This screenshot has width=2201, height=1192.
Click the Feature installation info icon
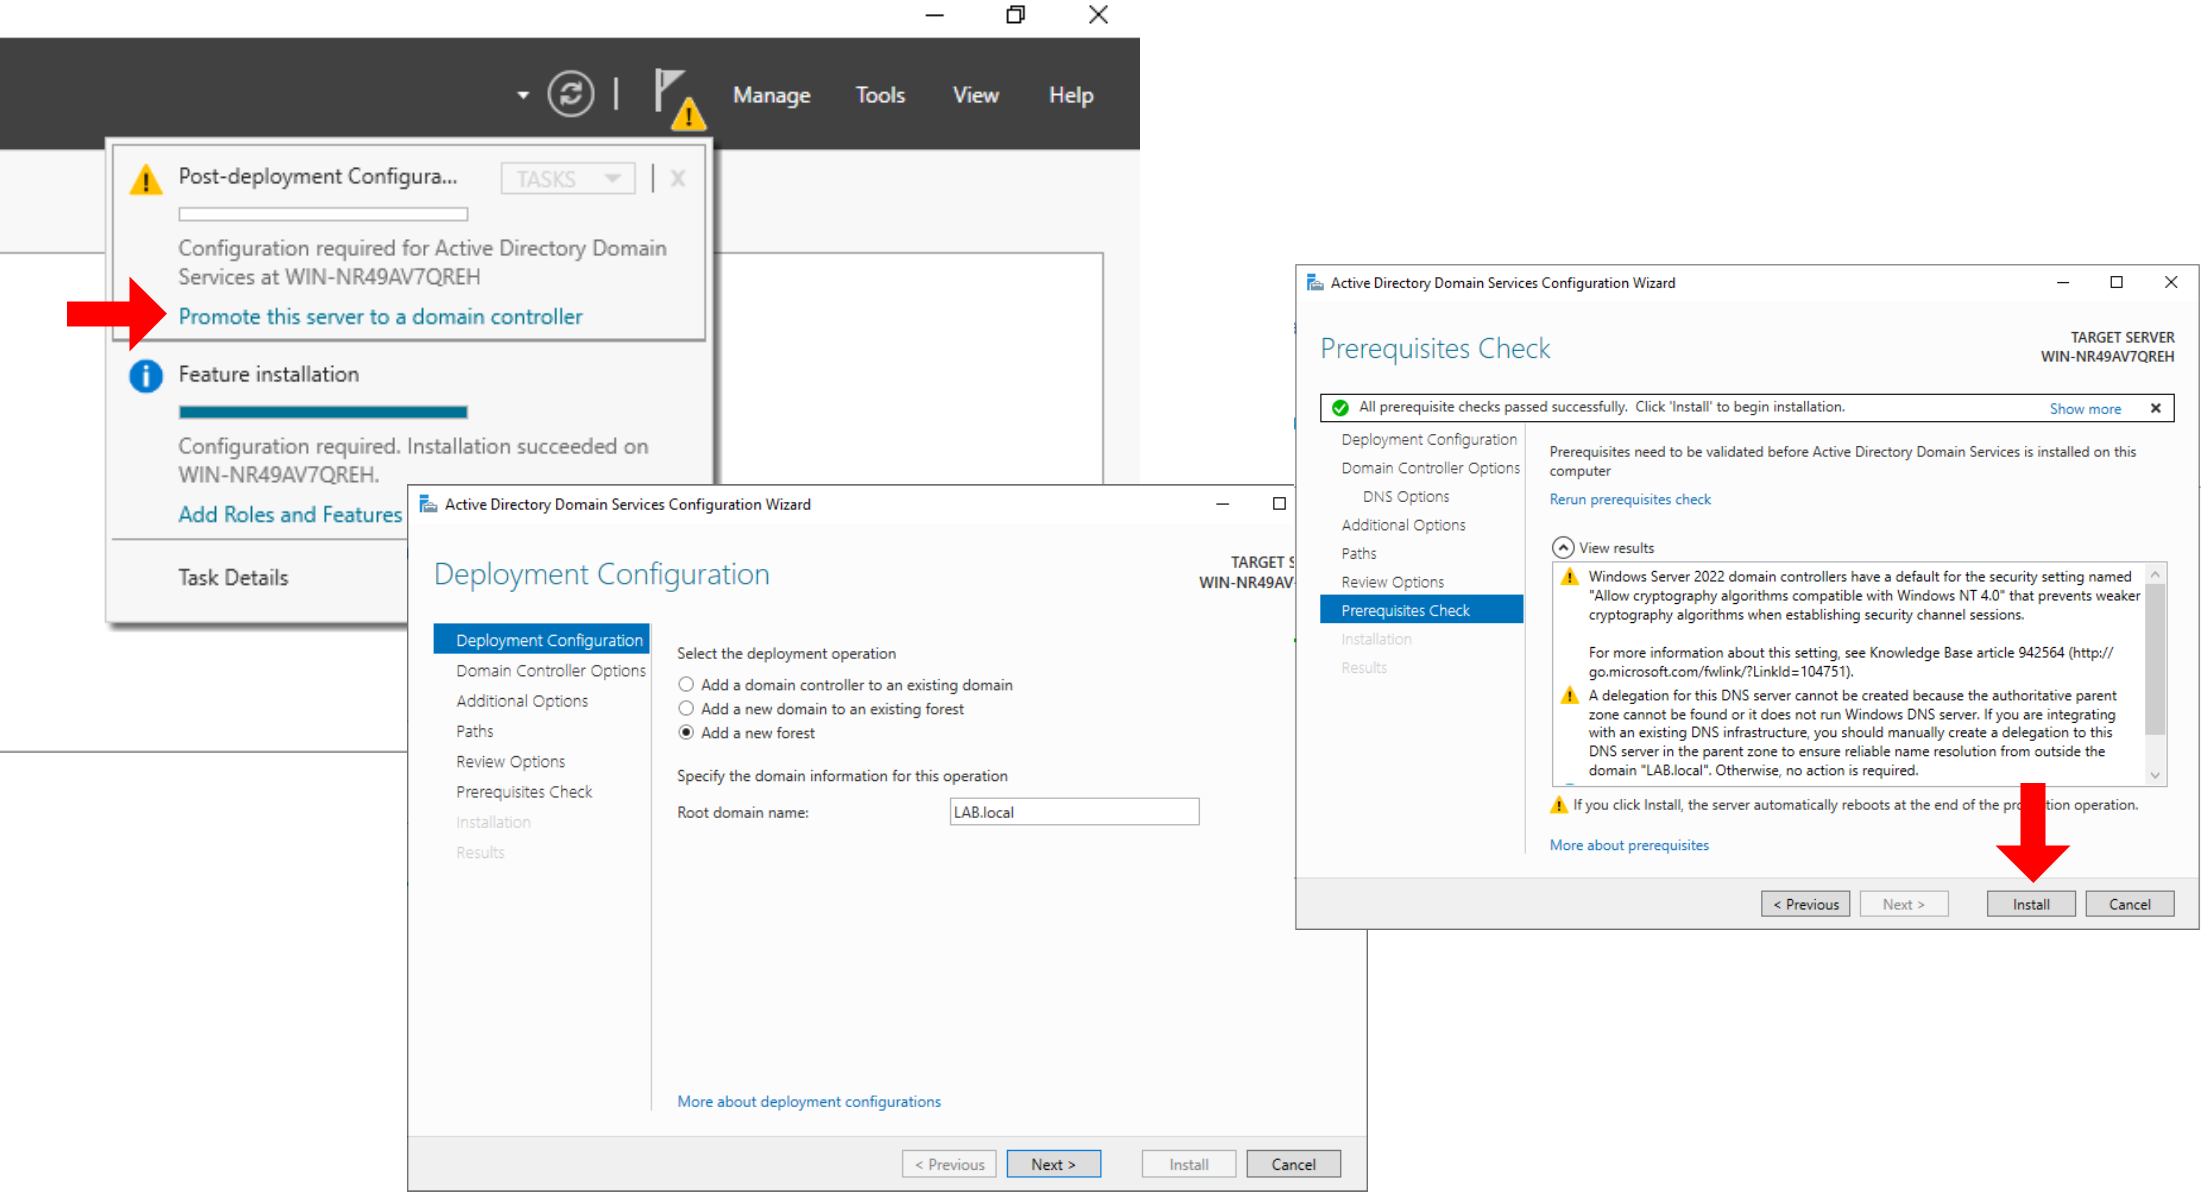coord(146,376)
